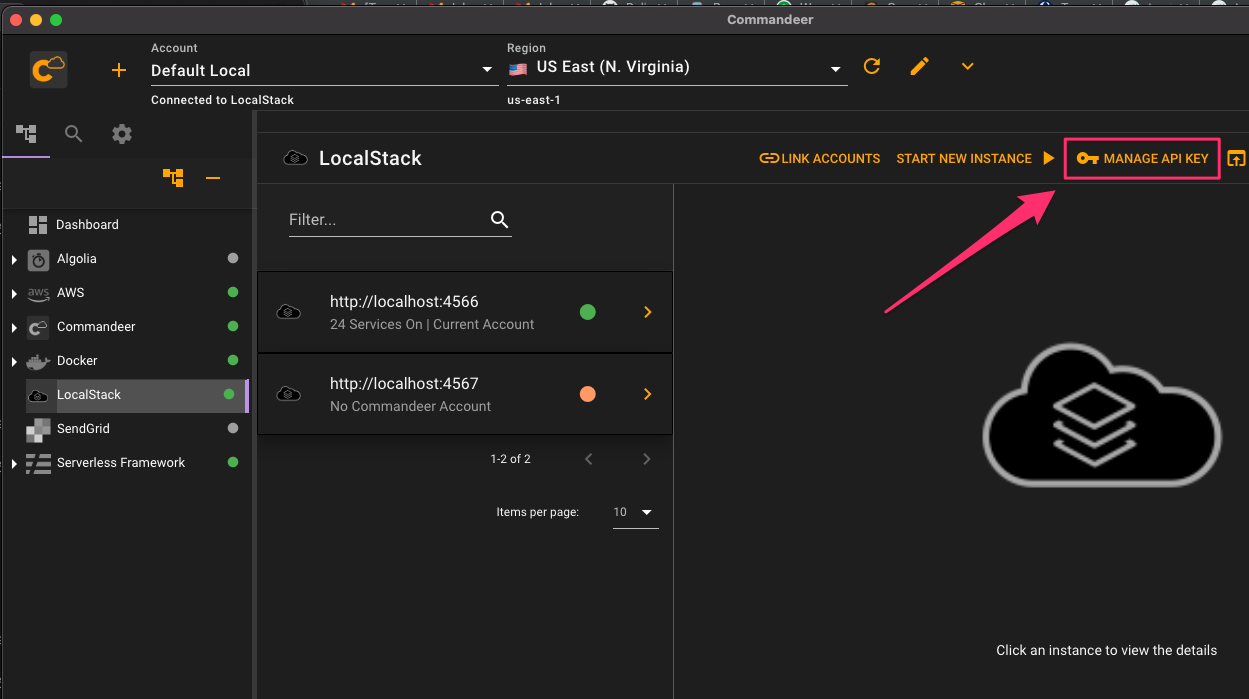The height and width of the screenshot is (699, 1249).
Task: Go to the next page of instances
Action: click(647, 459)
